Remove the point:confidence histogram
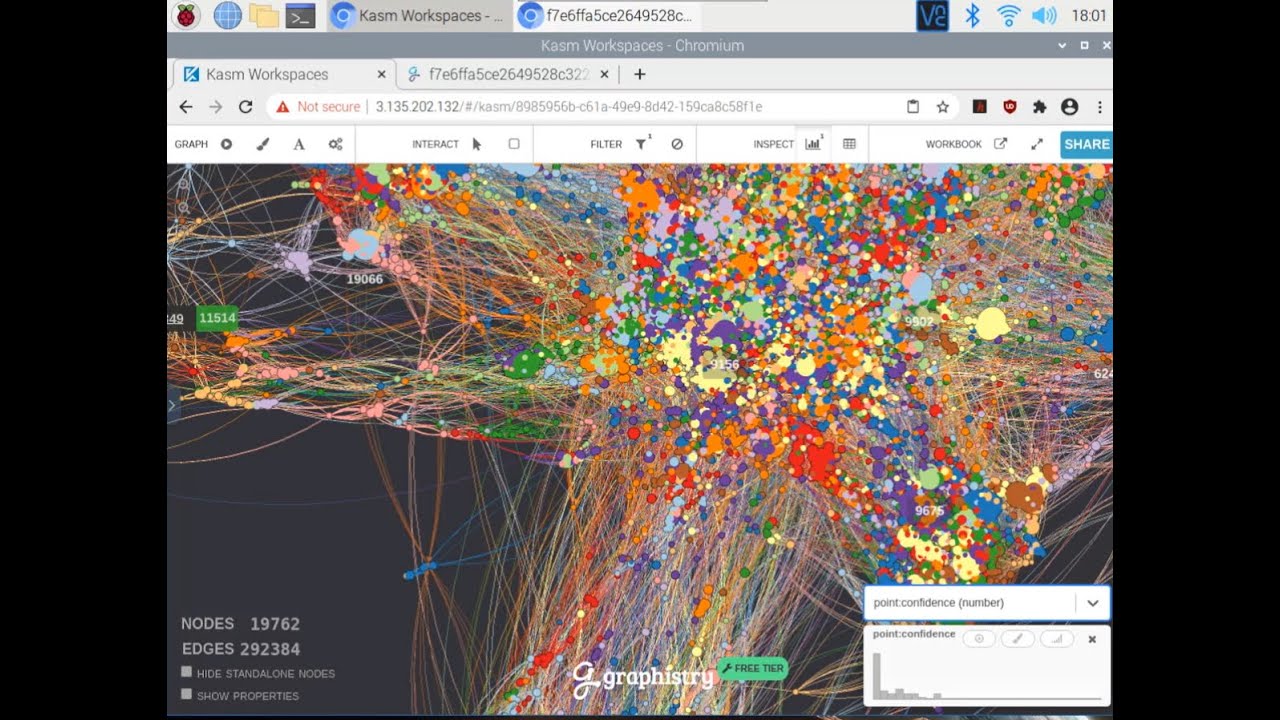1280x720 pixels. 1092,639
